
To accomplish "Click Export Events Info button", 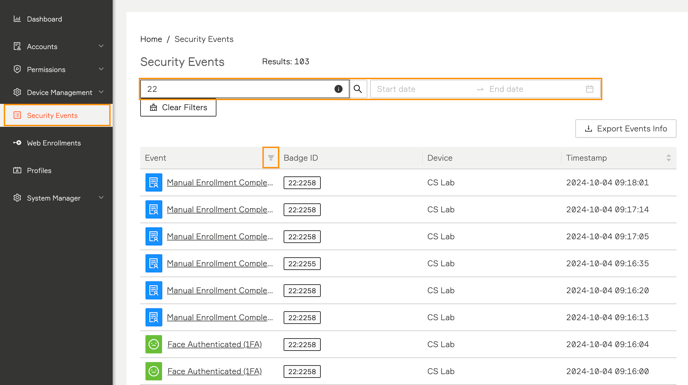I will click(626, 129).
